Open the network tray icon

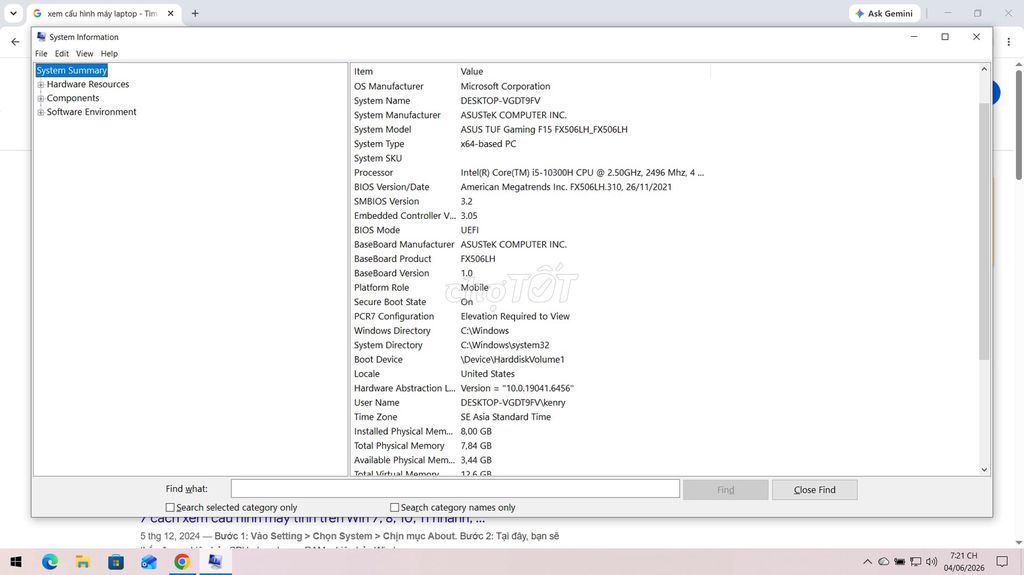click(x=916, y=561)
